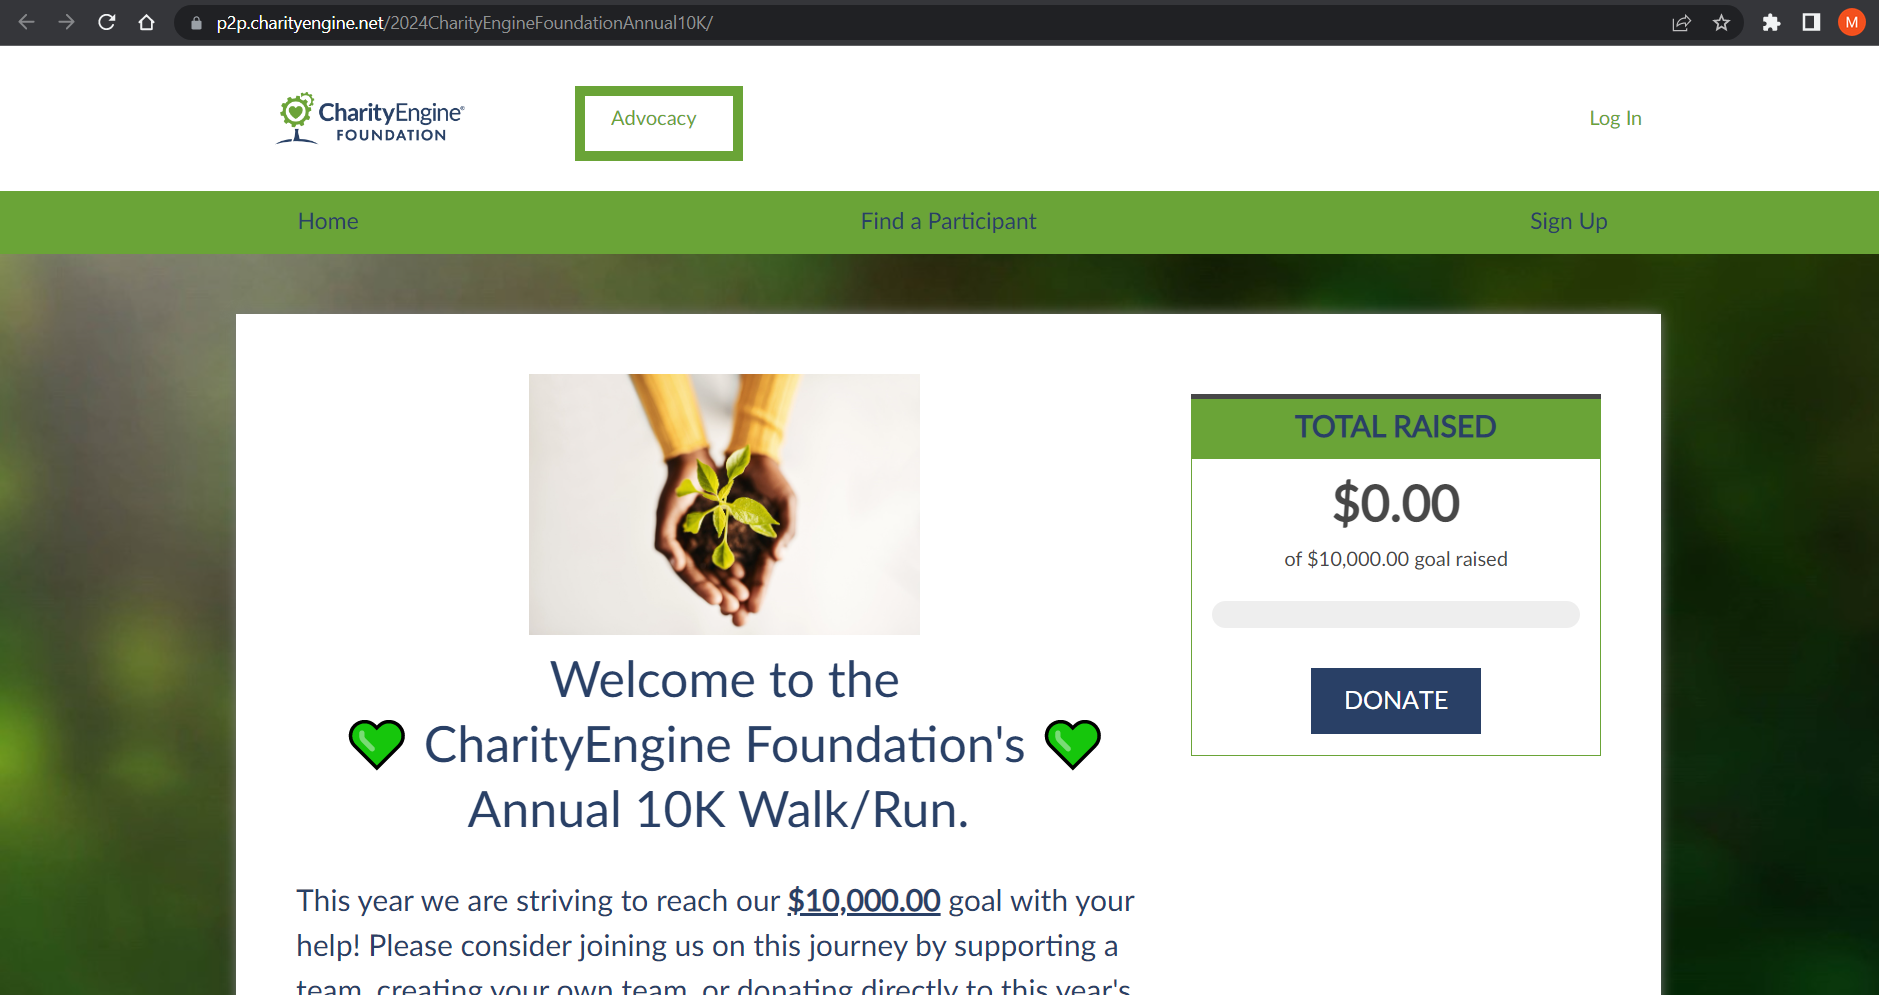Select Sign Up in green bar
Viewport: 1879px width, 995px height.
coord(1568,221)
